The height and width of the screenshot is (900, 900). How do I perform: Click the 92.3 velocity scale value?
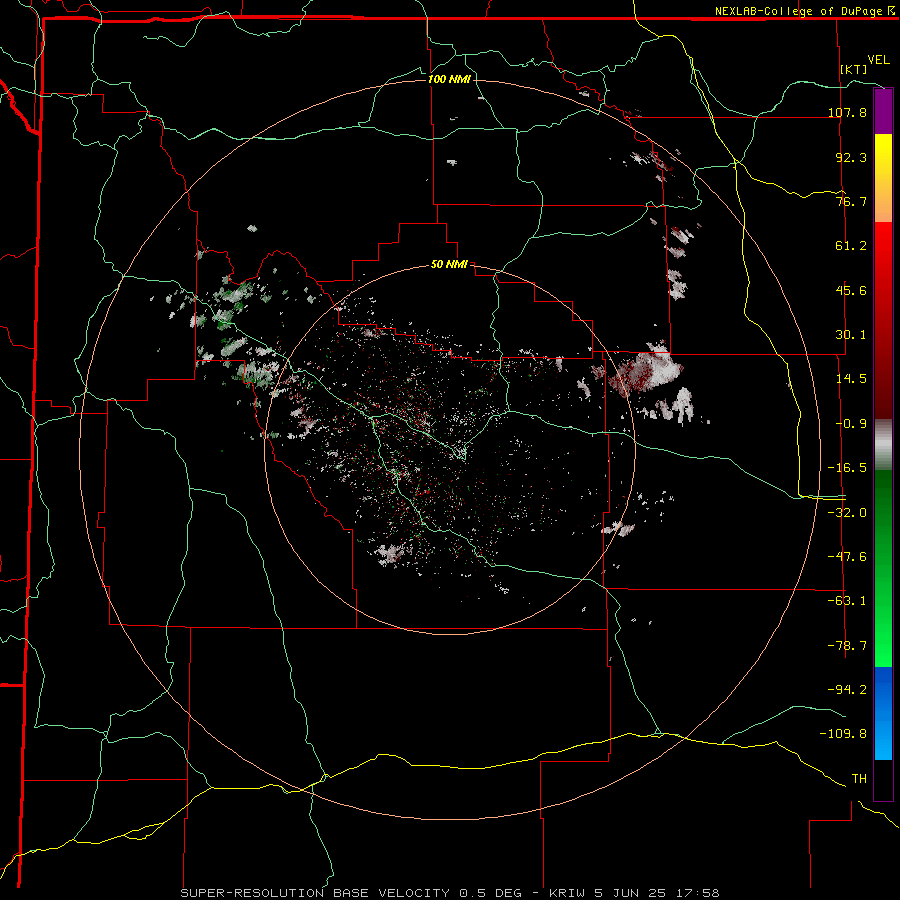tap(851, 157)
